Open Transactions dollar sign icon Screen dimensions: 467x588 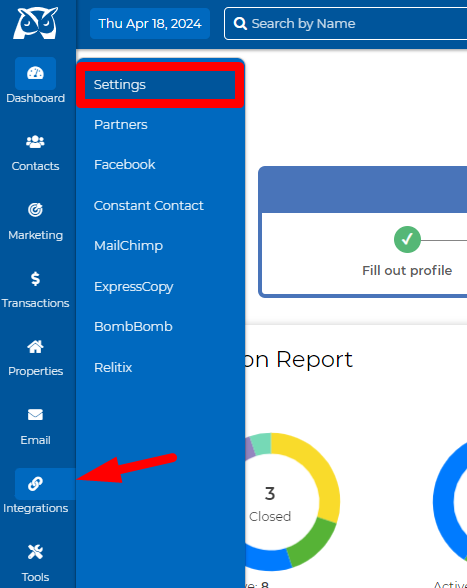35,279
